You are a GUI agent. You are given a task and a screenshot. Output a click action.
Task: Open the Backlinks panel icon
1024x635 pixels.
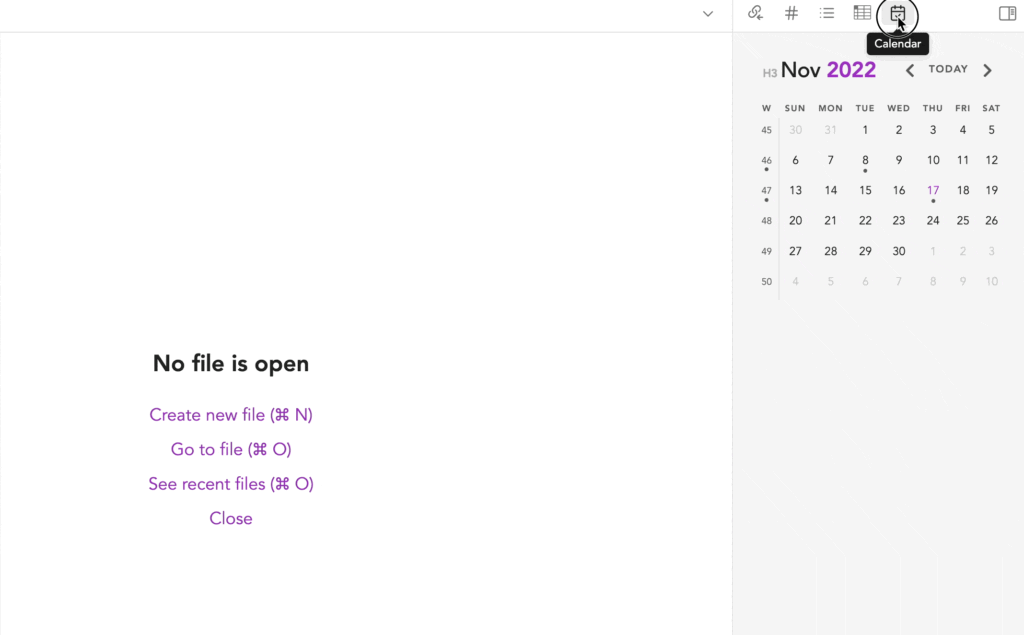click(755, 14)
